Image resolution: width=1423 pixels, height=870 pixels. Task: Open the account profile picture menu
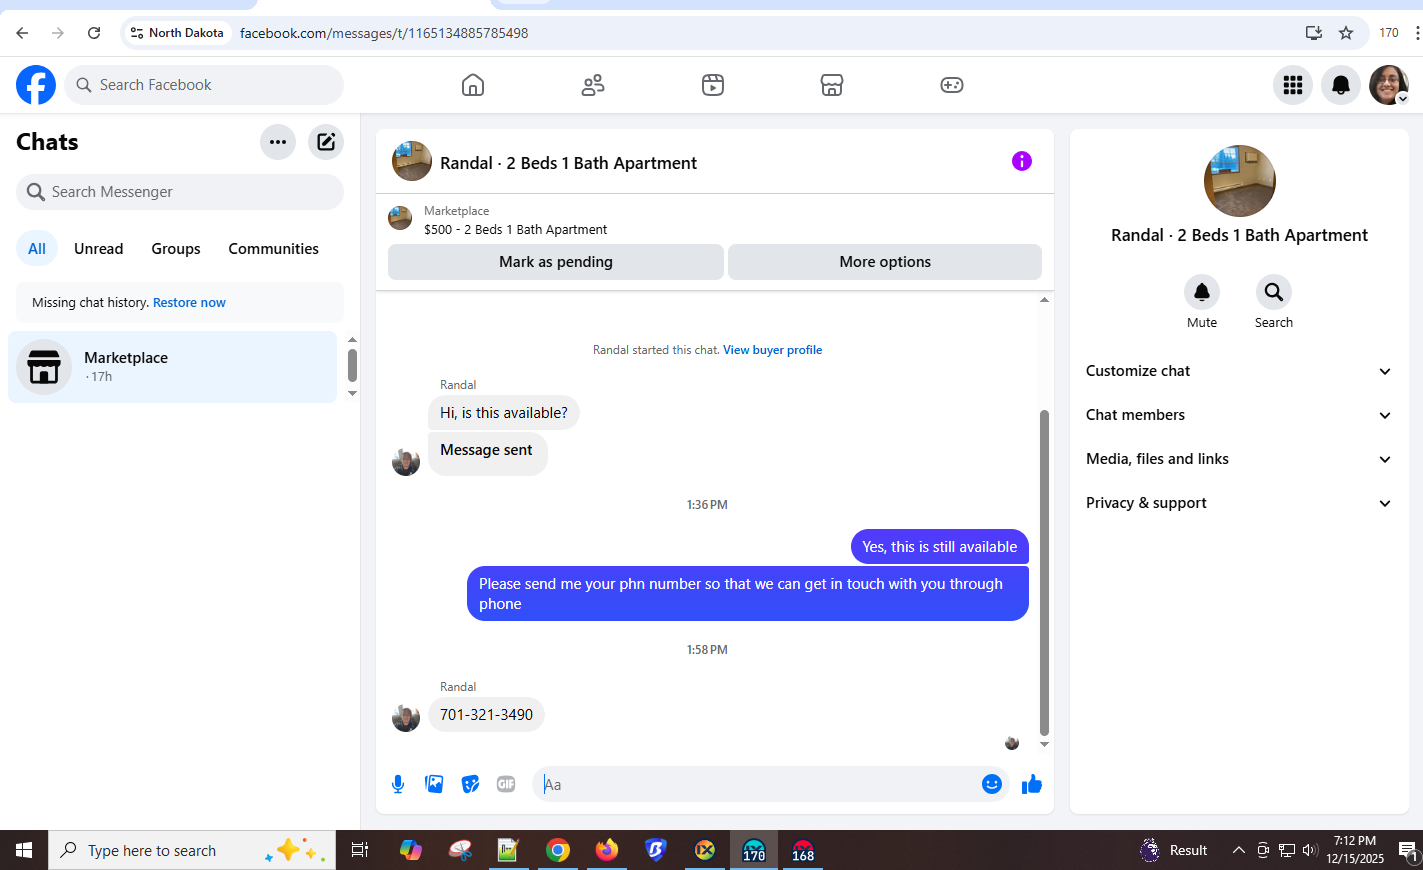1389,85
